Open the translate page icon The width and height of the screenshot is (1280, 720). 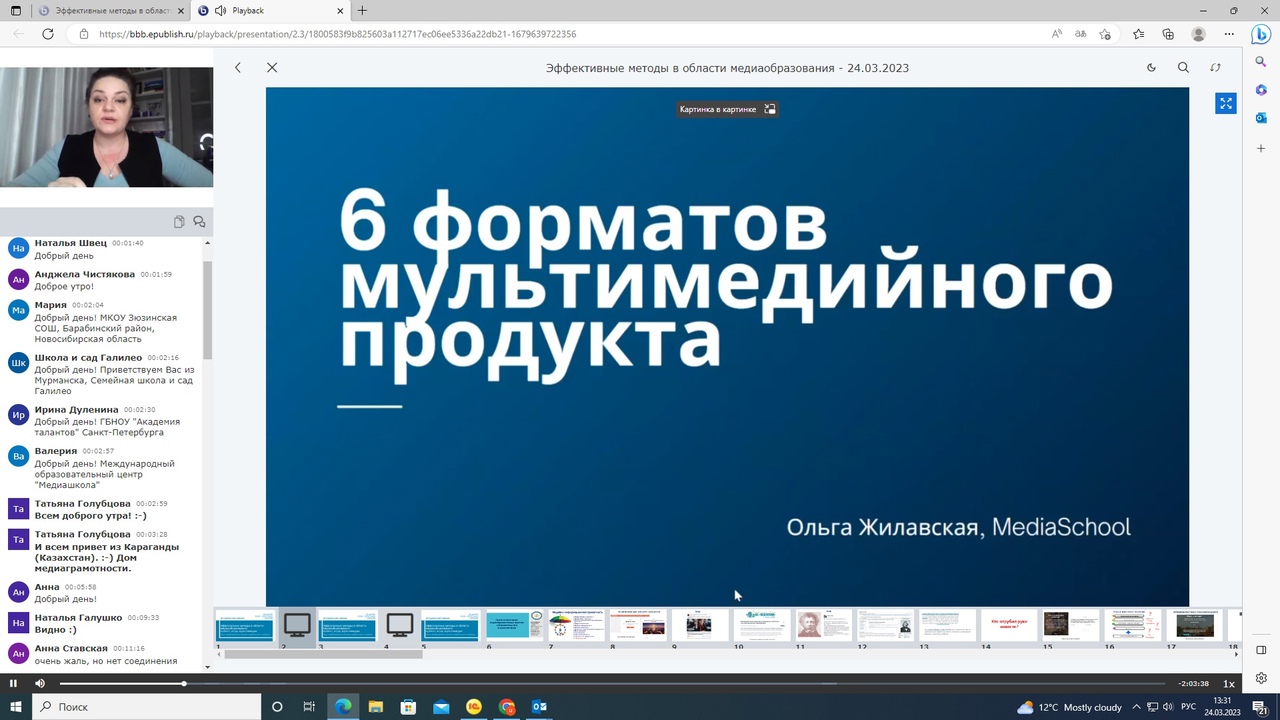pyautogui.click(x=1080, y=34)
